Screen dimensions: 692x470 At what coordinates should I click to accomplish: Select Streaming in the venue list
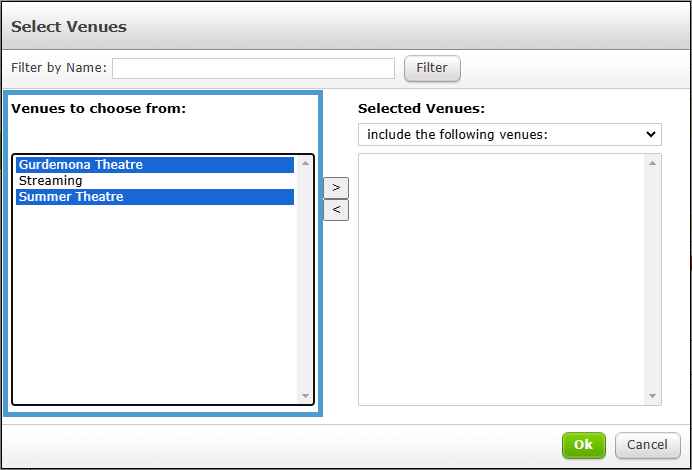(155, 180)
